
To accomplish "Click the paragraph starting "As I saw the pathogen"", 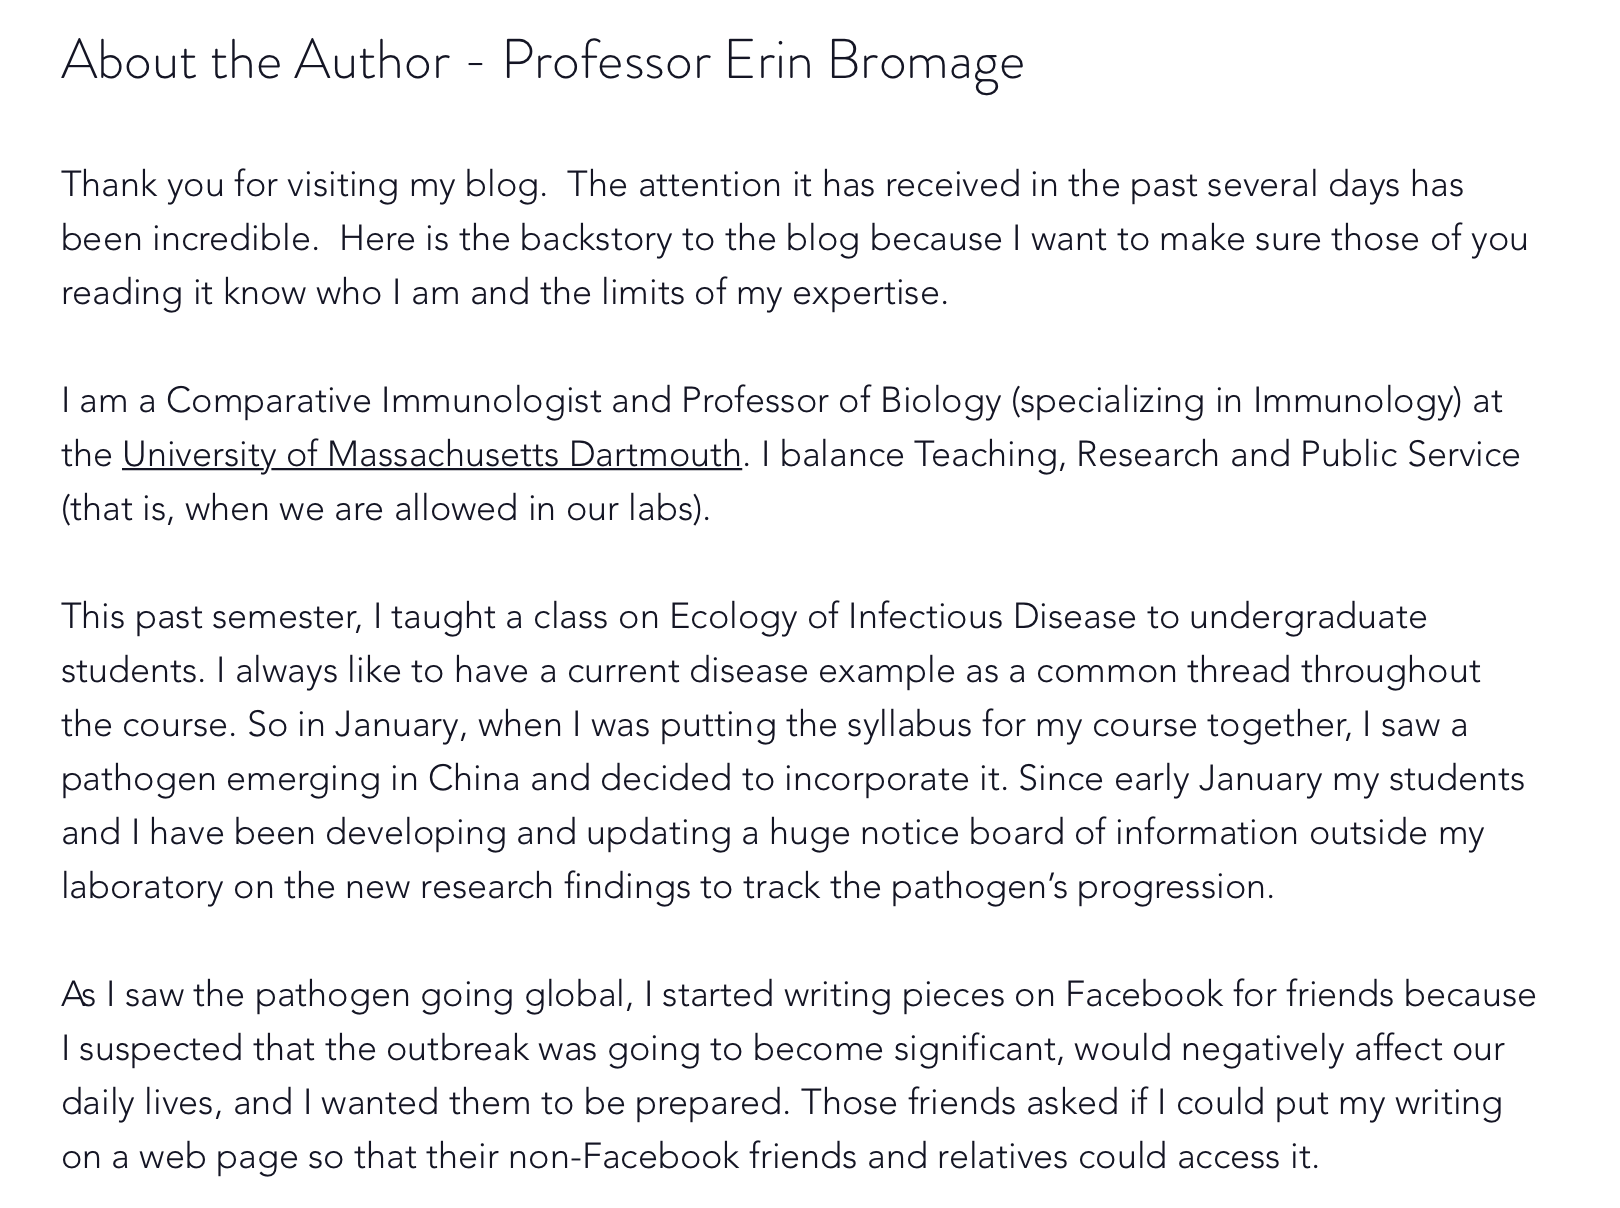I will point(799,1075).
